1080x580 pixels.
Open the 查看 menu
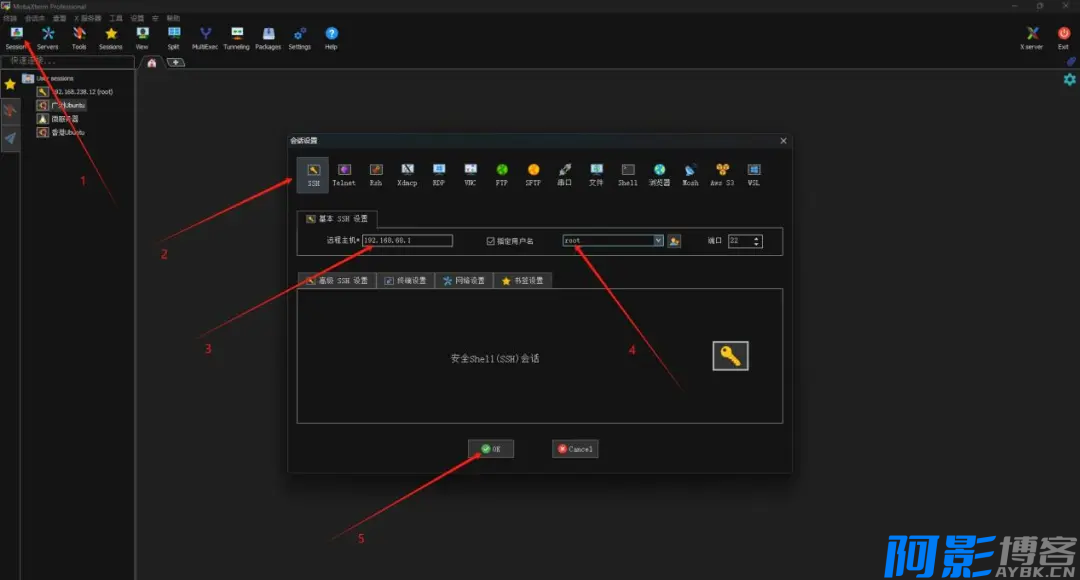coord(59,18)
